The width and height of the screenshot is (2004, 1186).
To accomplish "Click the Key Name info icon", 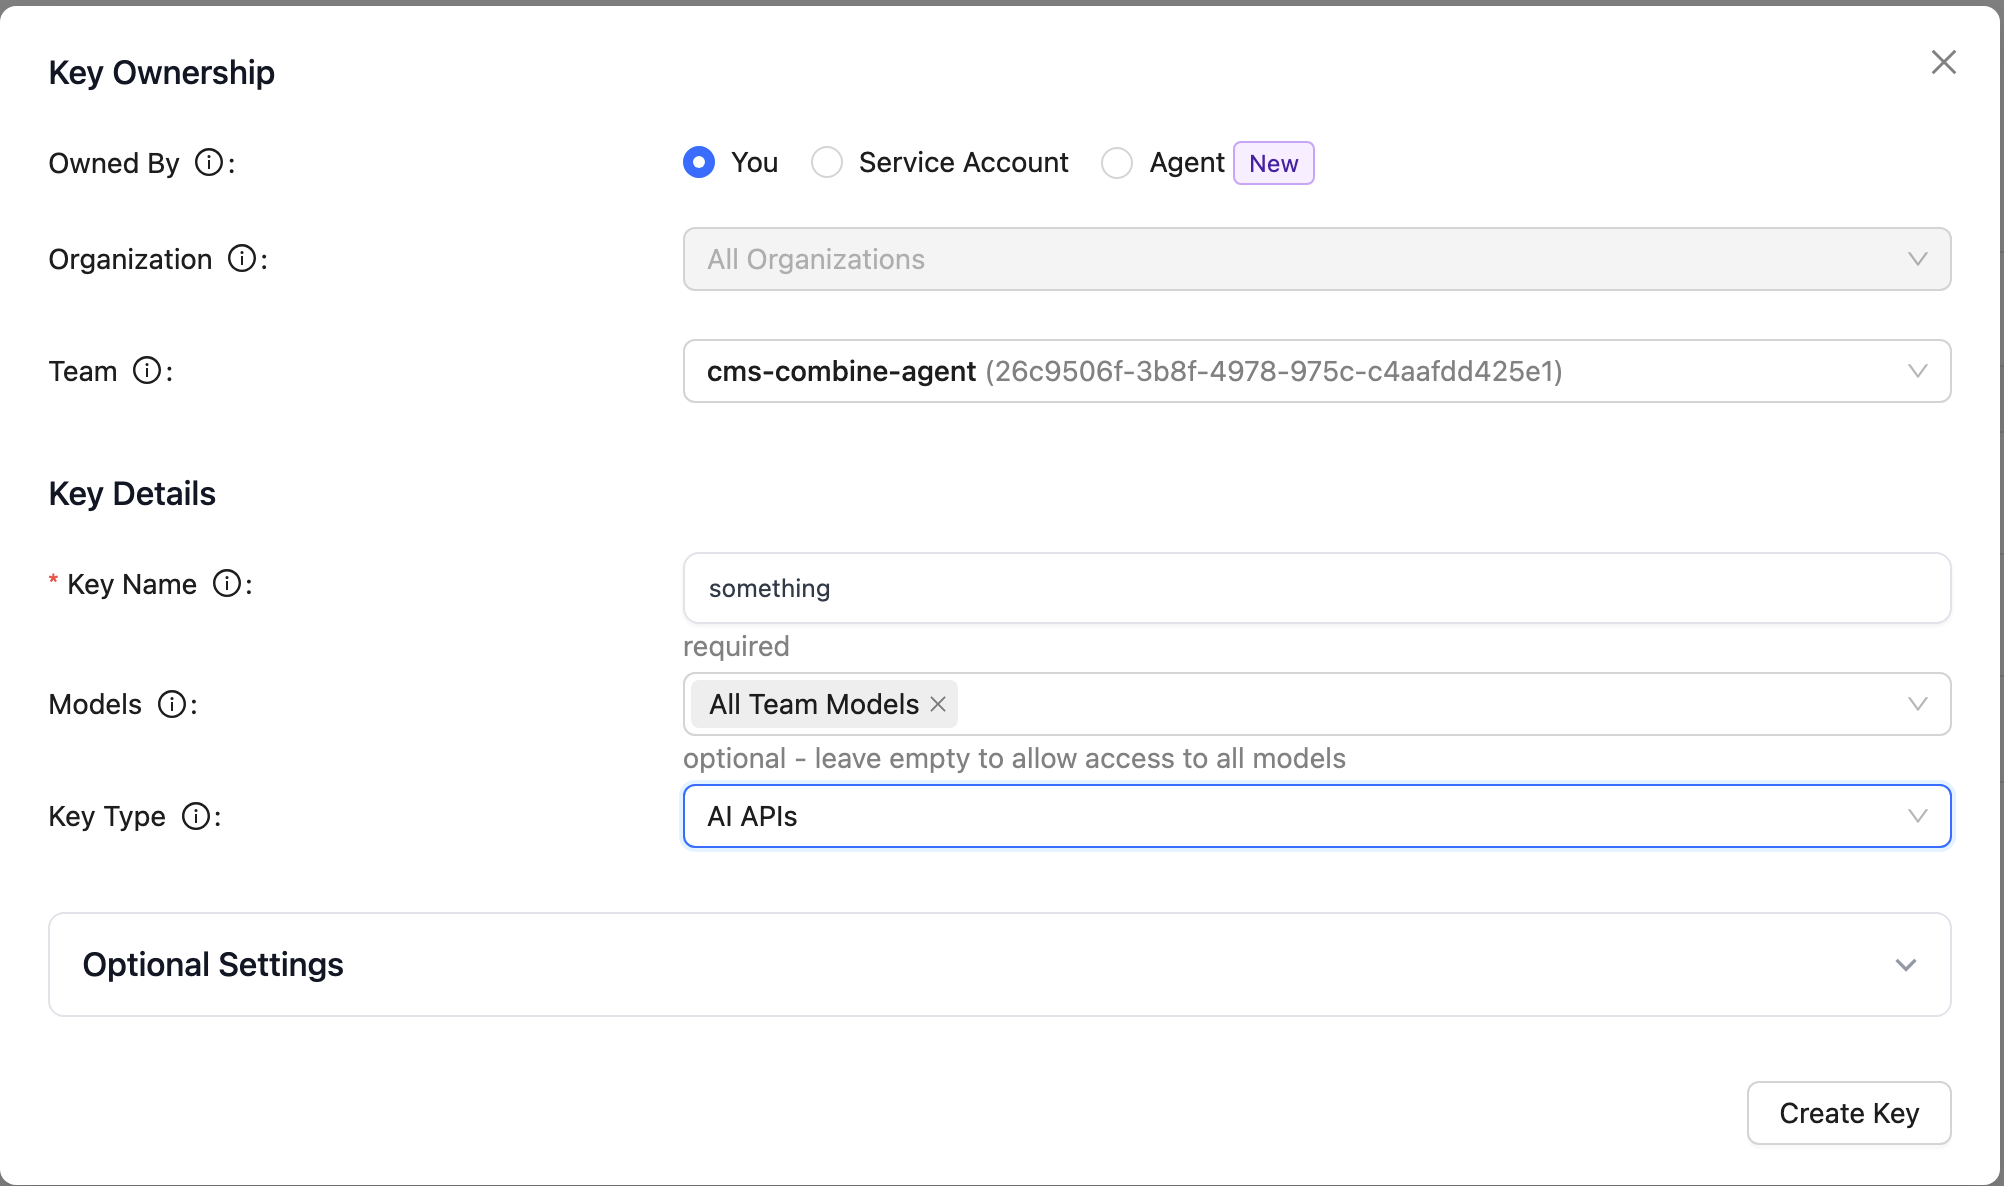I will (x=227, y=583).
